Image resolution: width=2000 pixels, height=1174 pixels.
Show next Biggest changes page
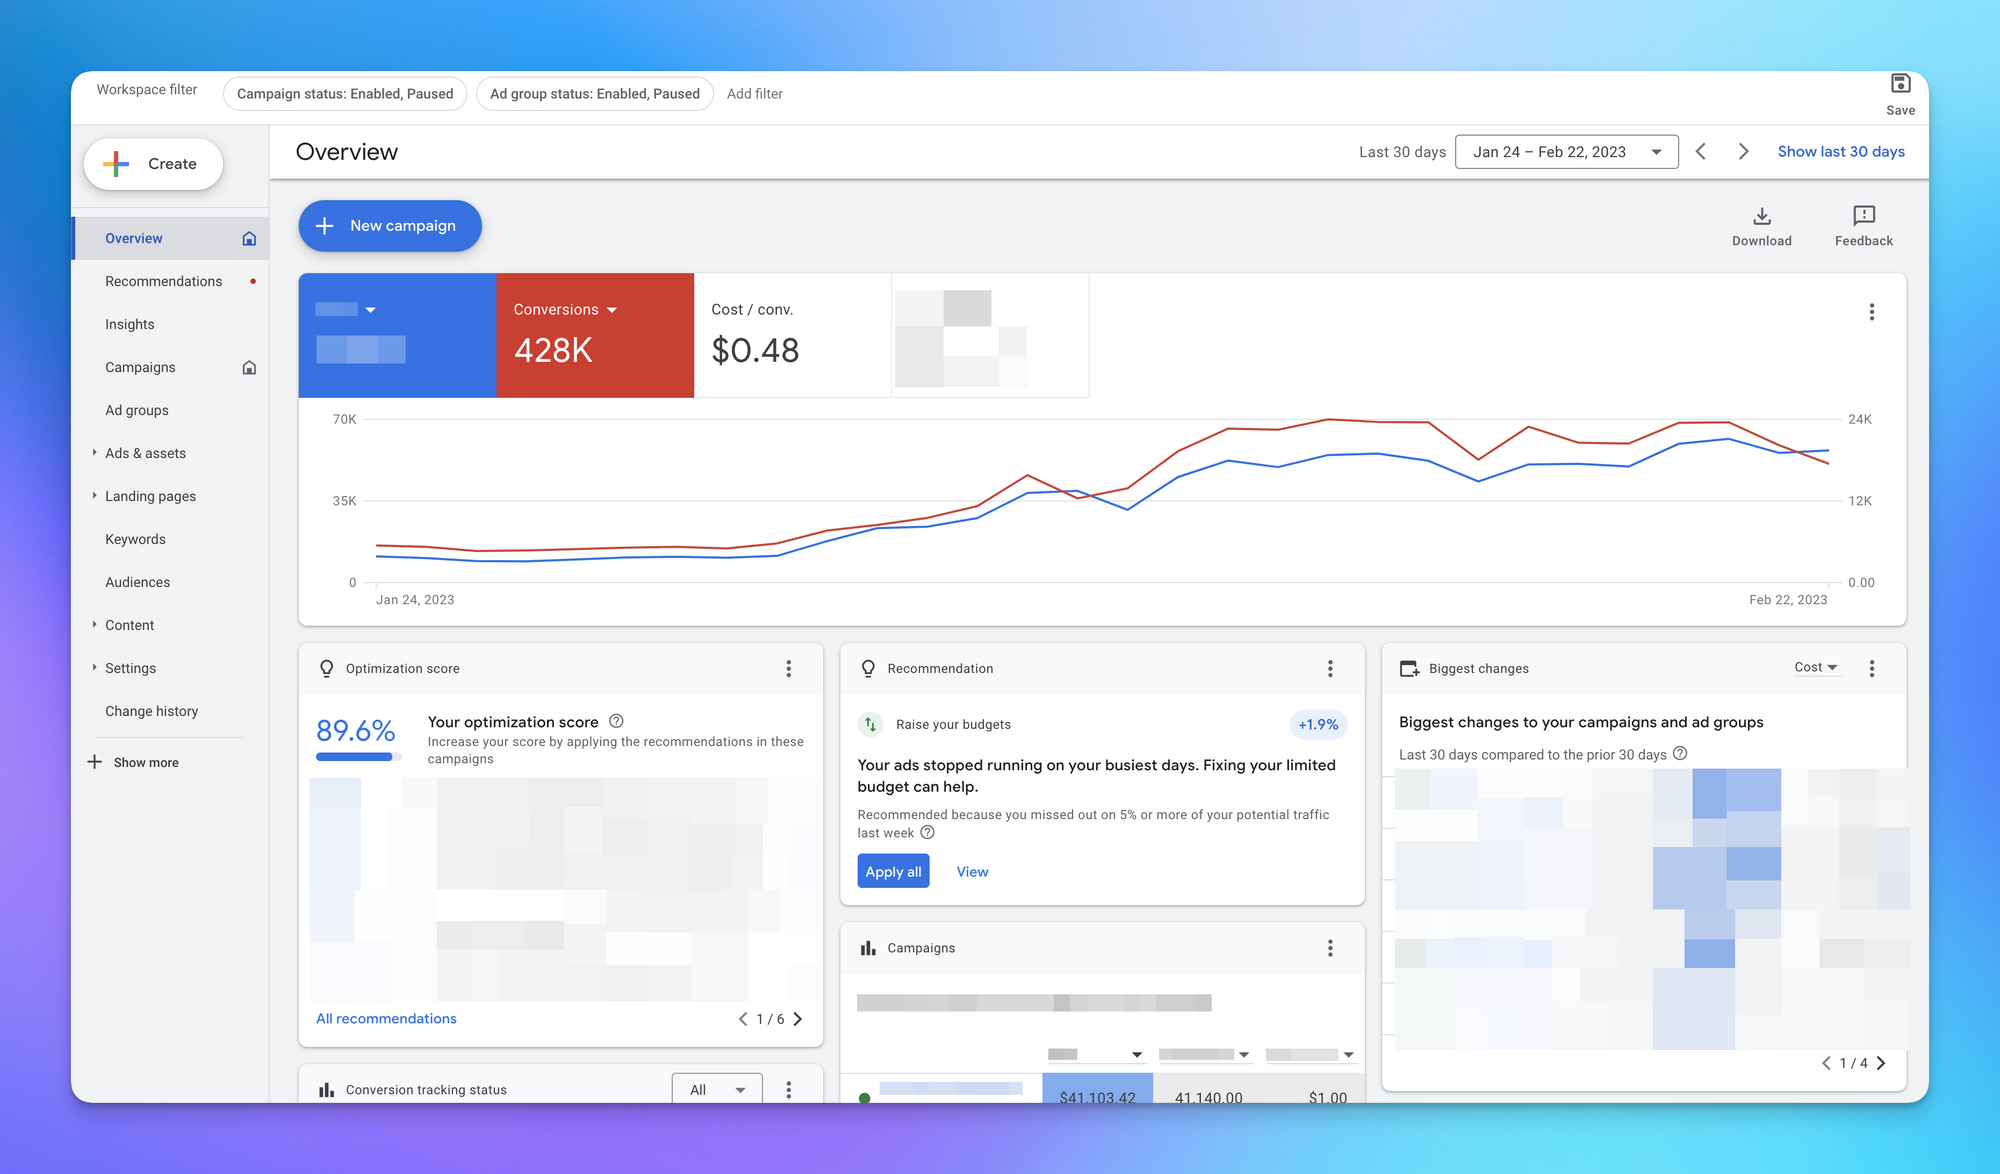pyautogui.click(x=1881, y=1063)
